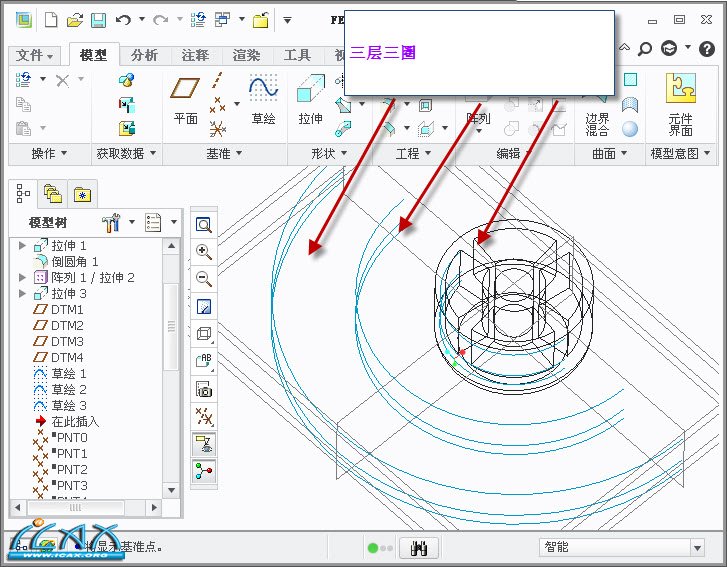The width and height of the screenshot is (727, 567).
Task: Expand the 拉伸 1 tree node
Action: pyautogui.click(x=23, y=246)
